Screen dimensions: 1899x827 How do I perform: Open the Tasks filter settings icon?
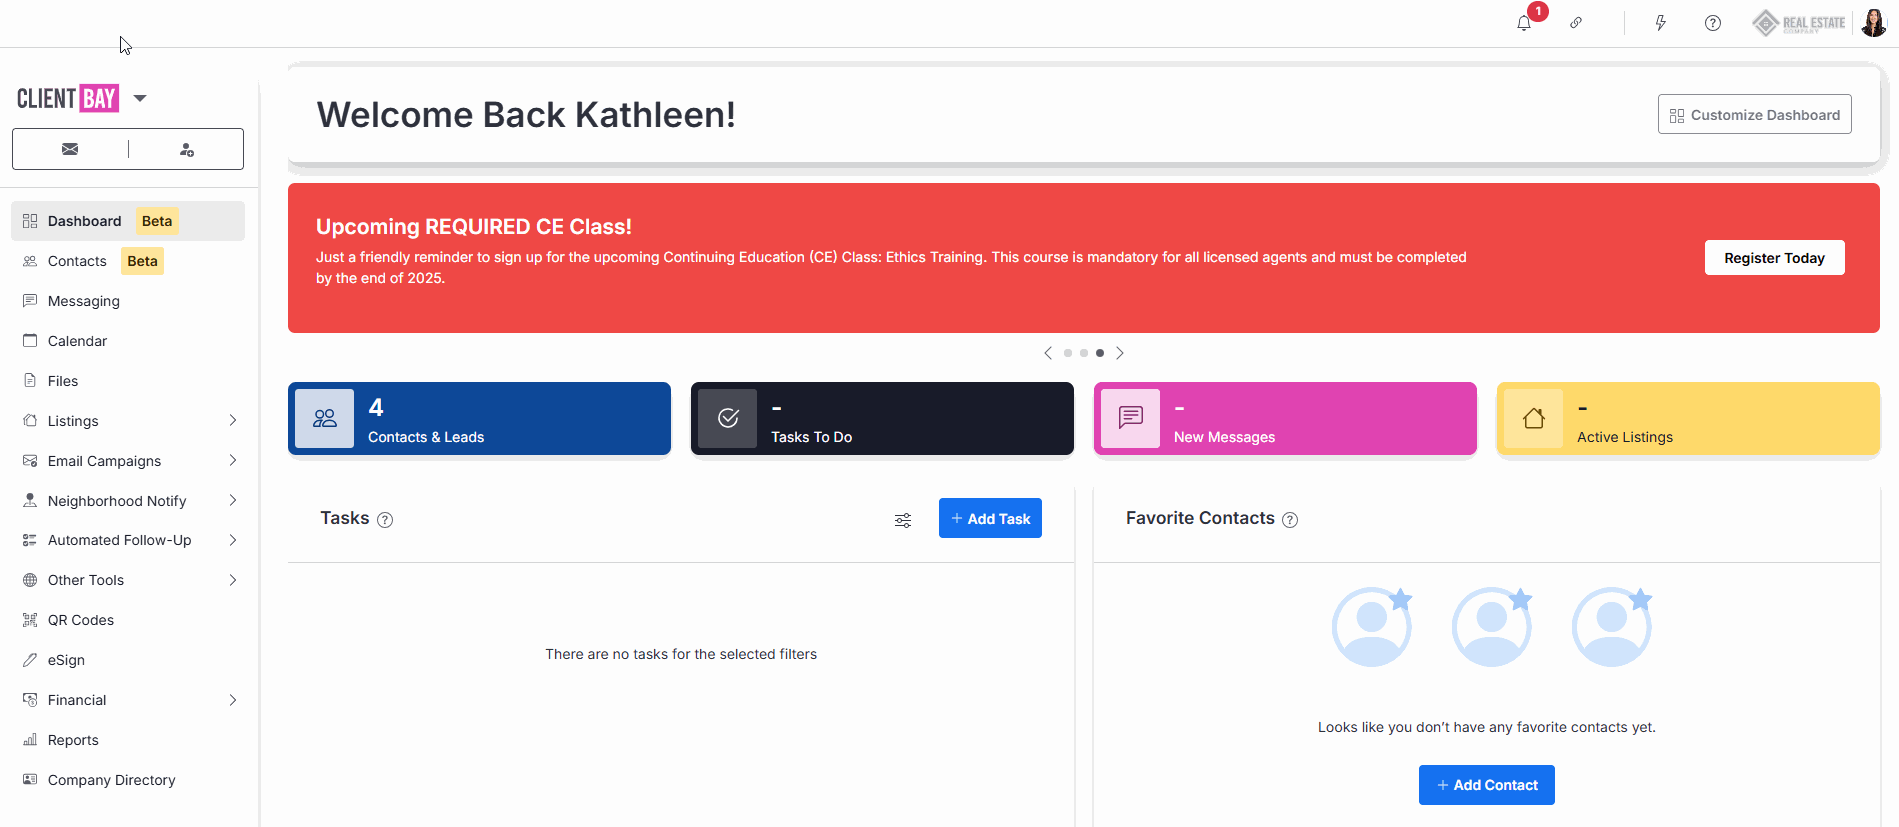click(x=903, y=520)
